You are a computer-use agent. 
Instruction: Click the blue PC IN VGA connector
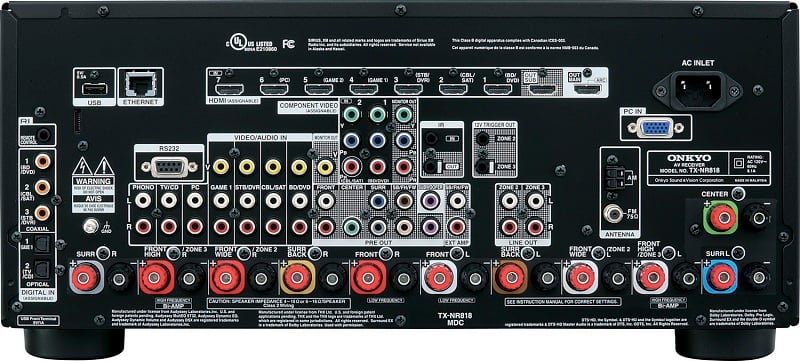(x=656, y=128)
